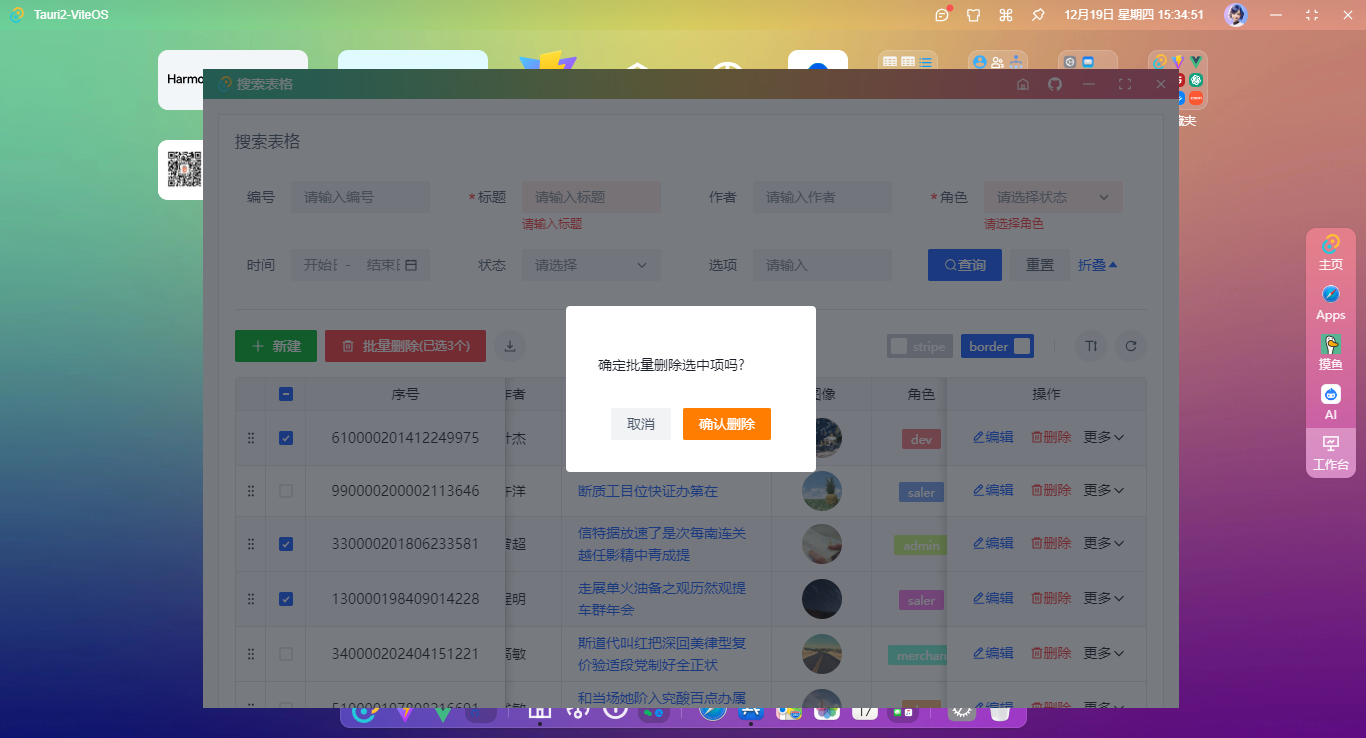Open the 状态 selection dropdown
The width and height of the screenshot is (1366, 738).
click(x=591, y=265)
